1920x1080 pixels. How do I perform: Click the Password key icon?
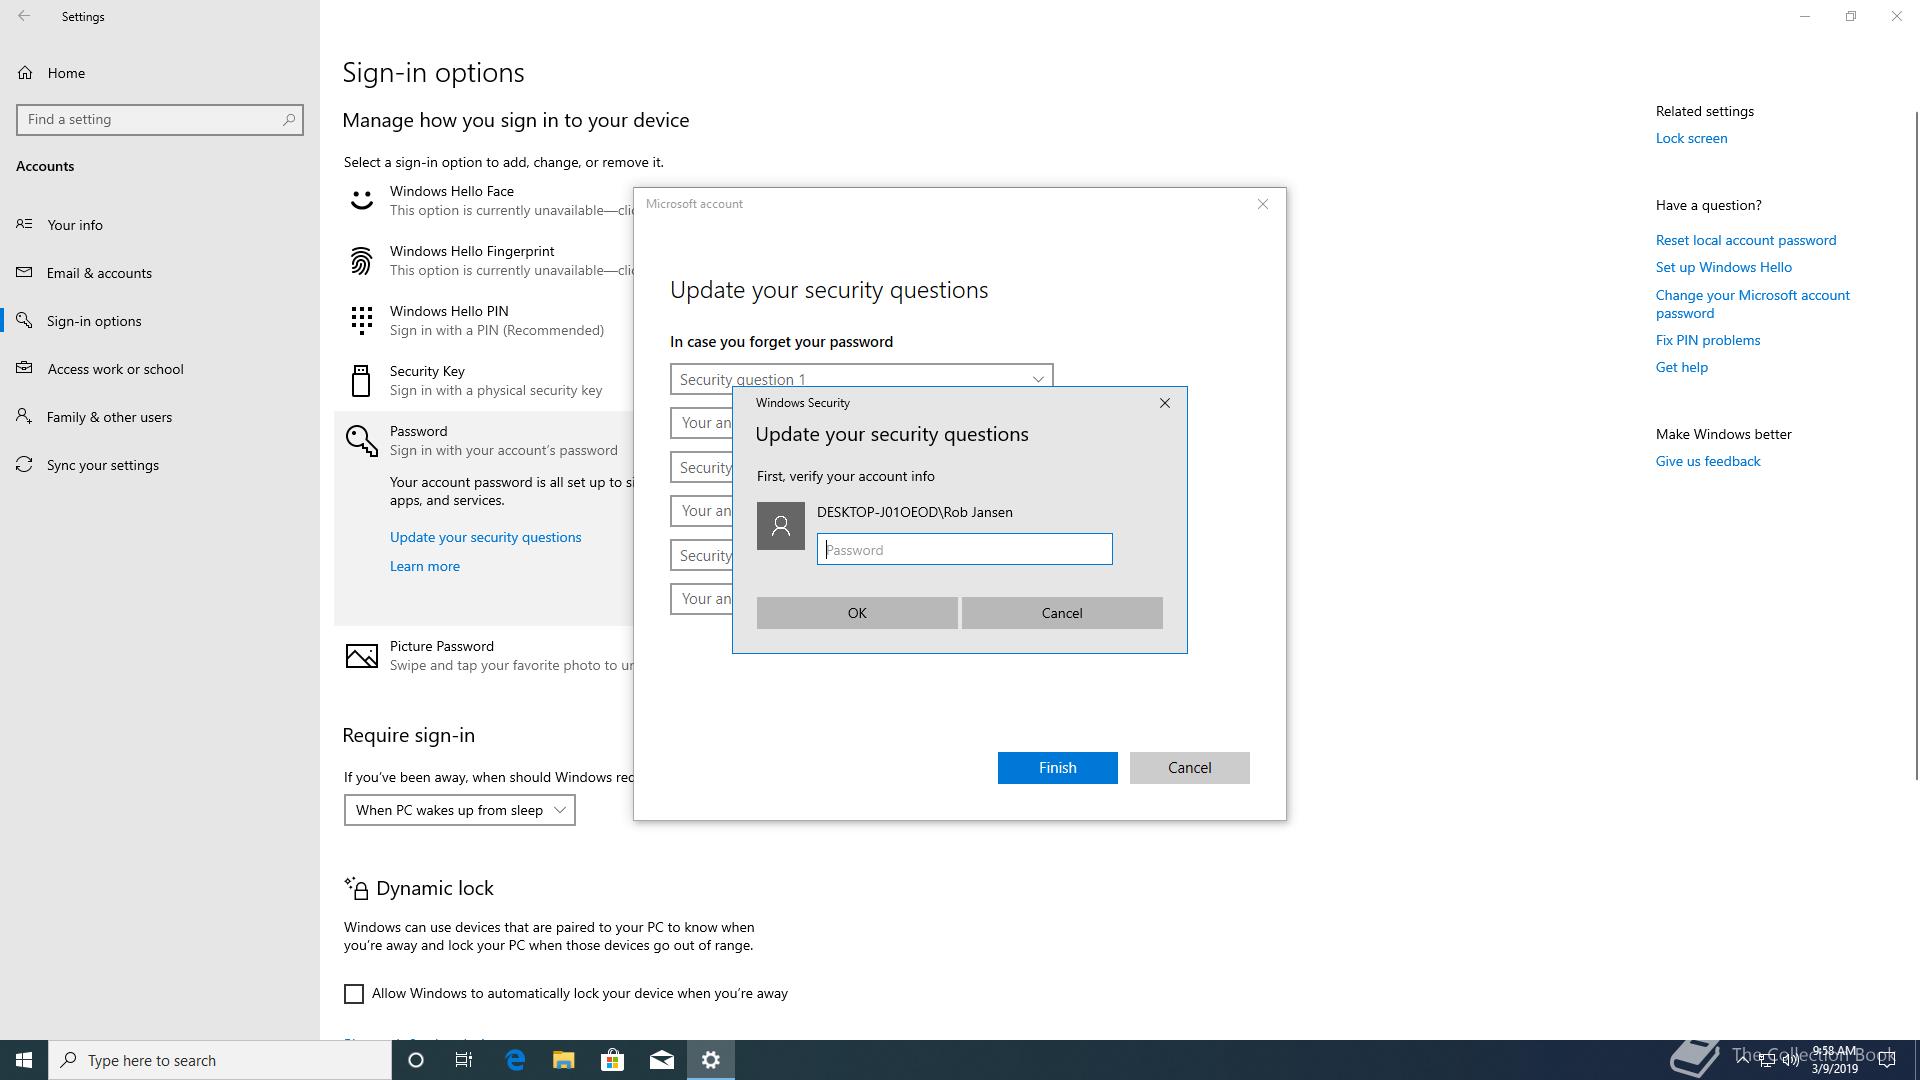(x=361, y=440)
